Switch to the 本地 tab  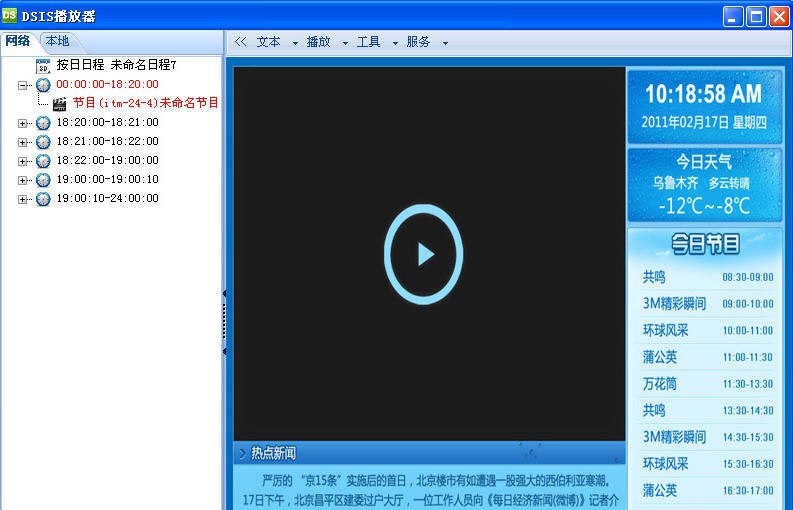[x=57, y=41]
